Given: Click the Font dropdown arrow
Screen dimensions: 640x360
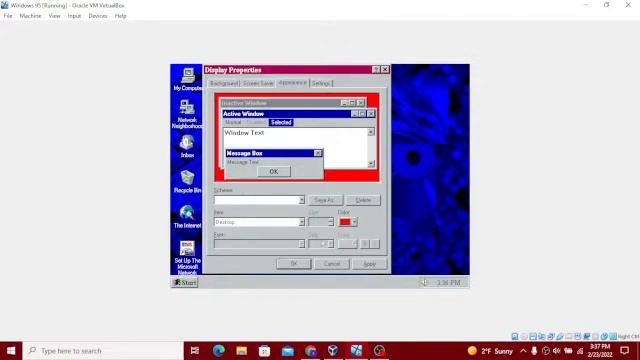Looking at the screenshot, I should 301,244.
